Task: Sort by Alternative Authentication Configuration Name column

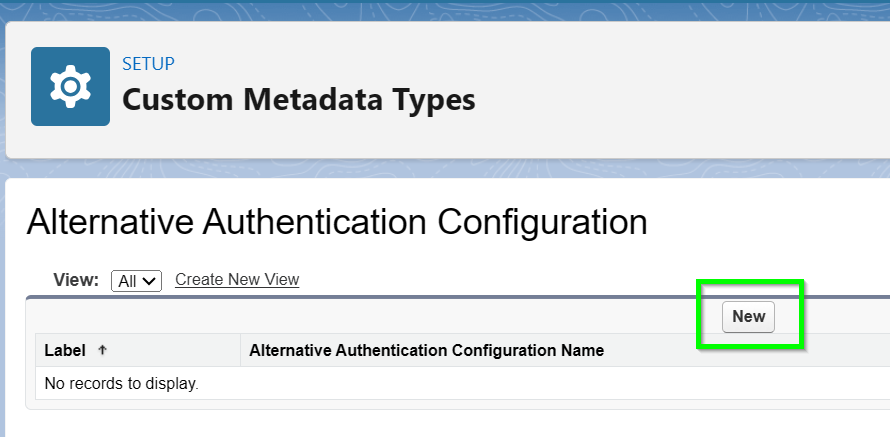Action: click(x=426, y=351)
